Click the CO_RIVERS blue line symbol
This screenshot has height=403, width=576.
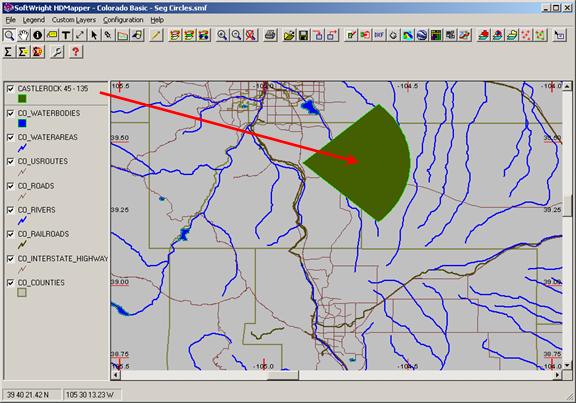pyautogui.click(x=22, y=220)
